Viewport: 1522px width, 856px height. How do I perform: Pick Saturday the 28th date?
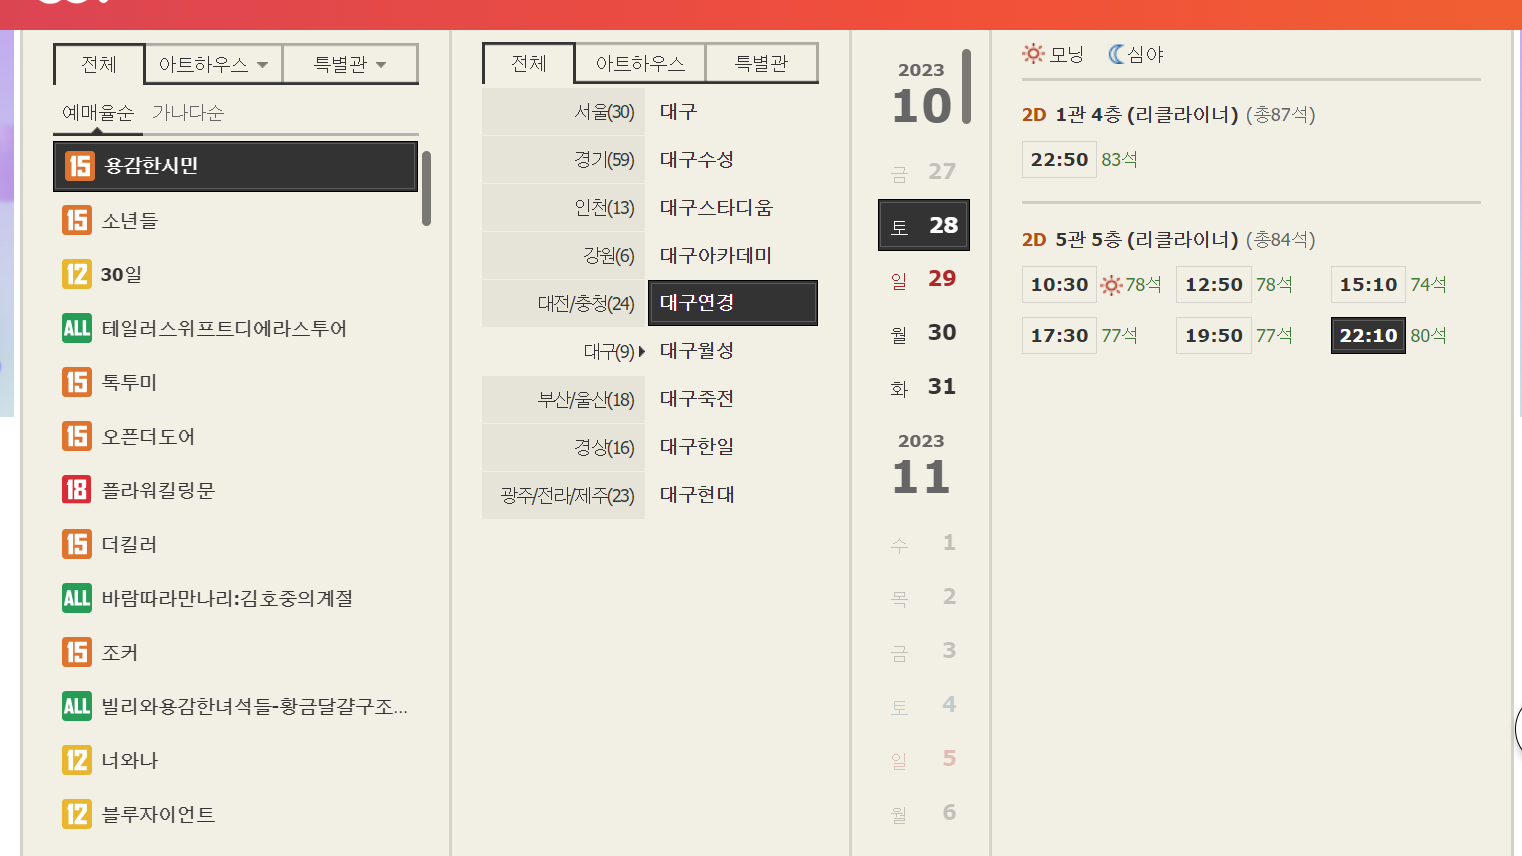pyautogui.click(x=924, y=225)
